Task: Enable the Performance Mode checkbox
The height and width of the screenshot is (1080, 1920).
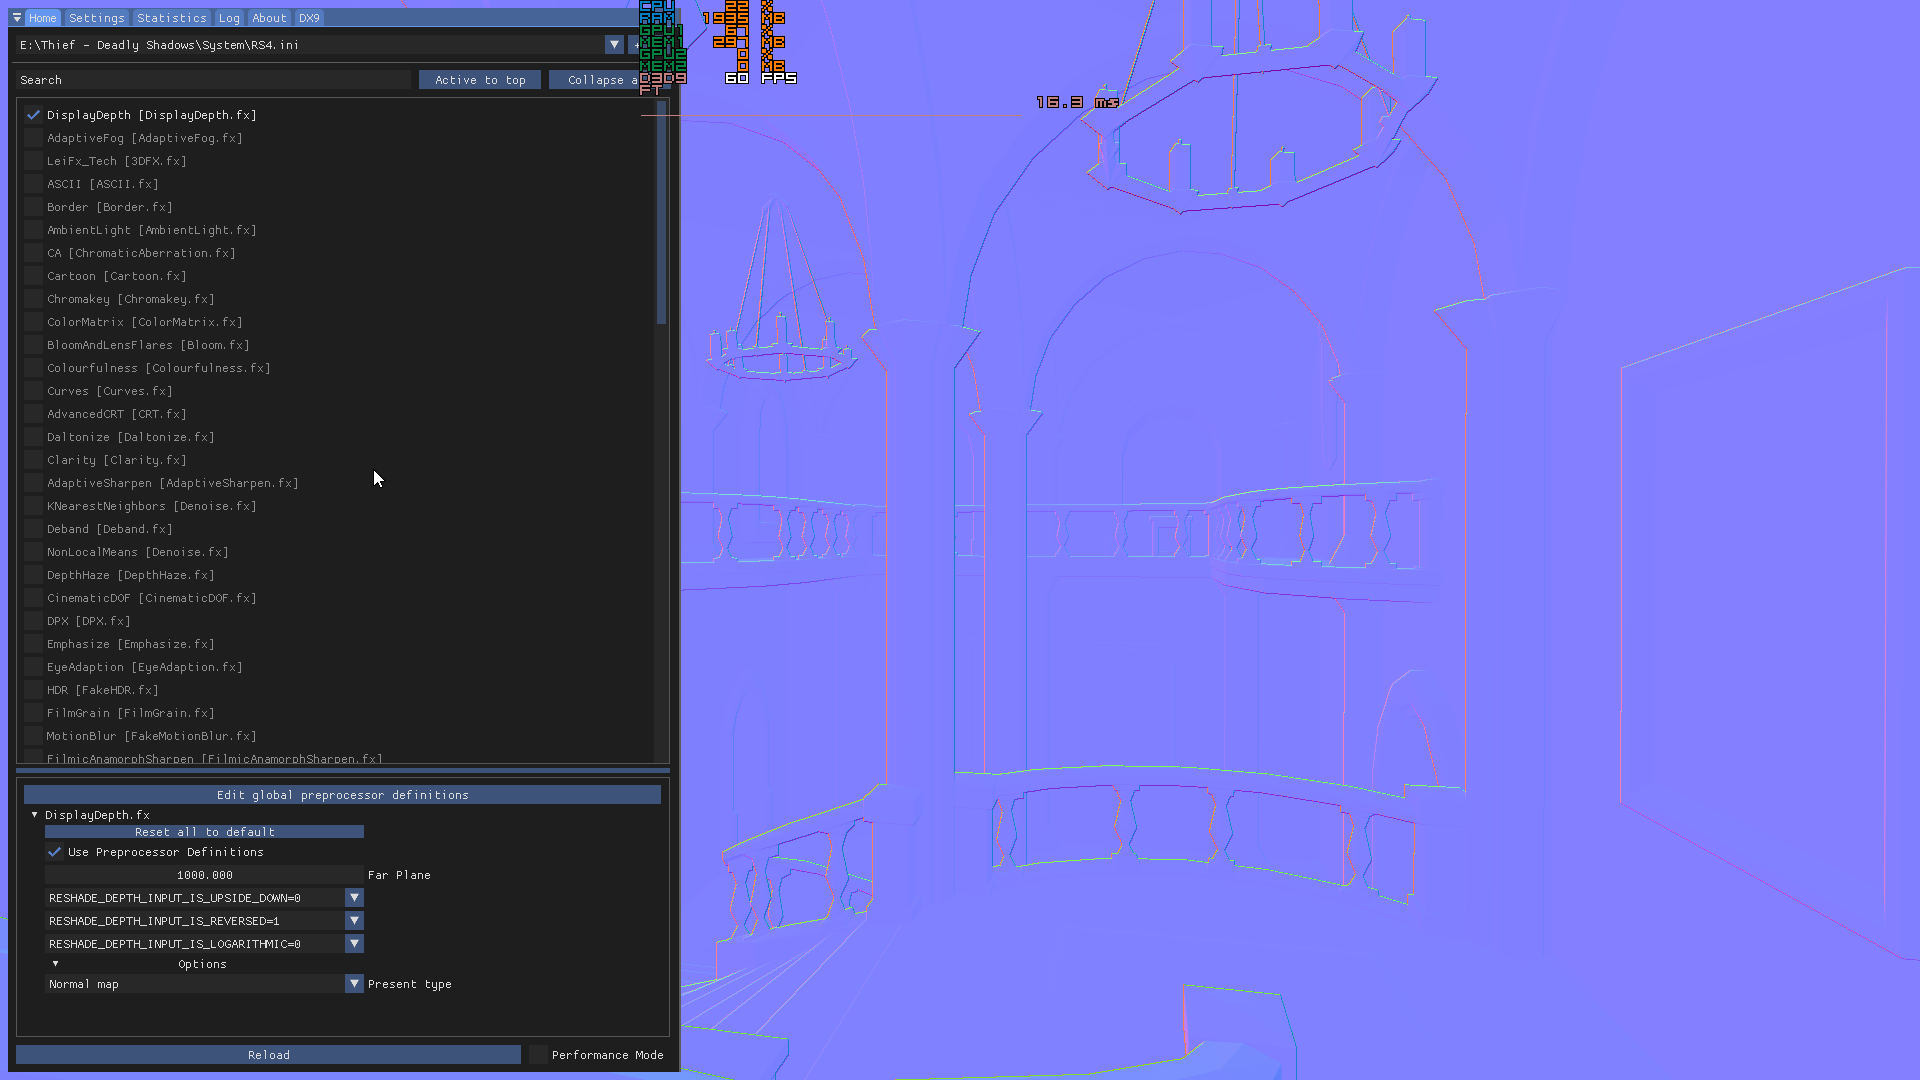Action: [x=538, y=1055]
